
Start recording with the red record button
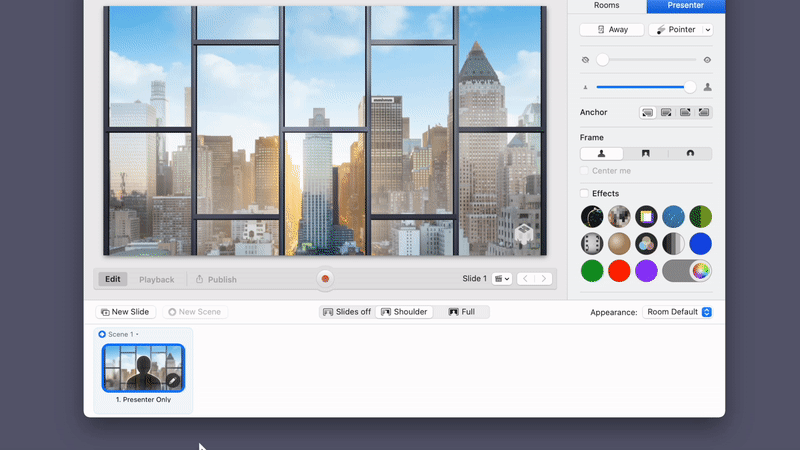point(325,279)
